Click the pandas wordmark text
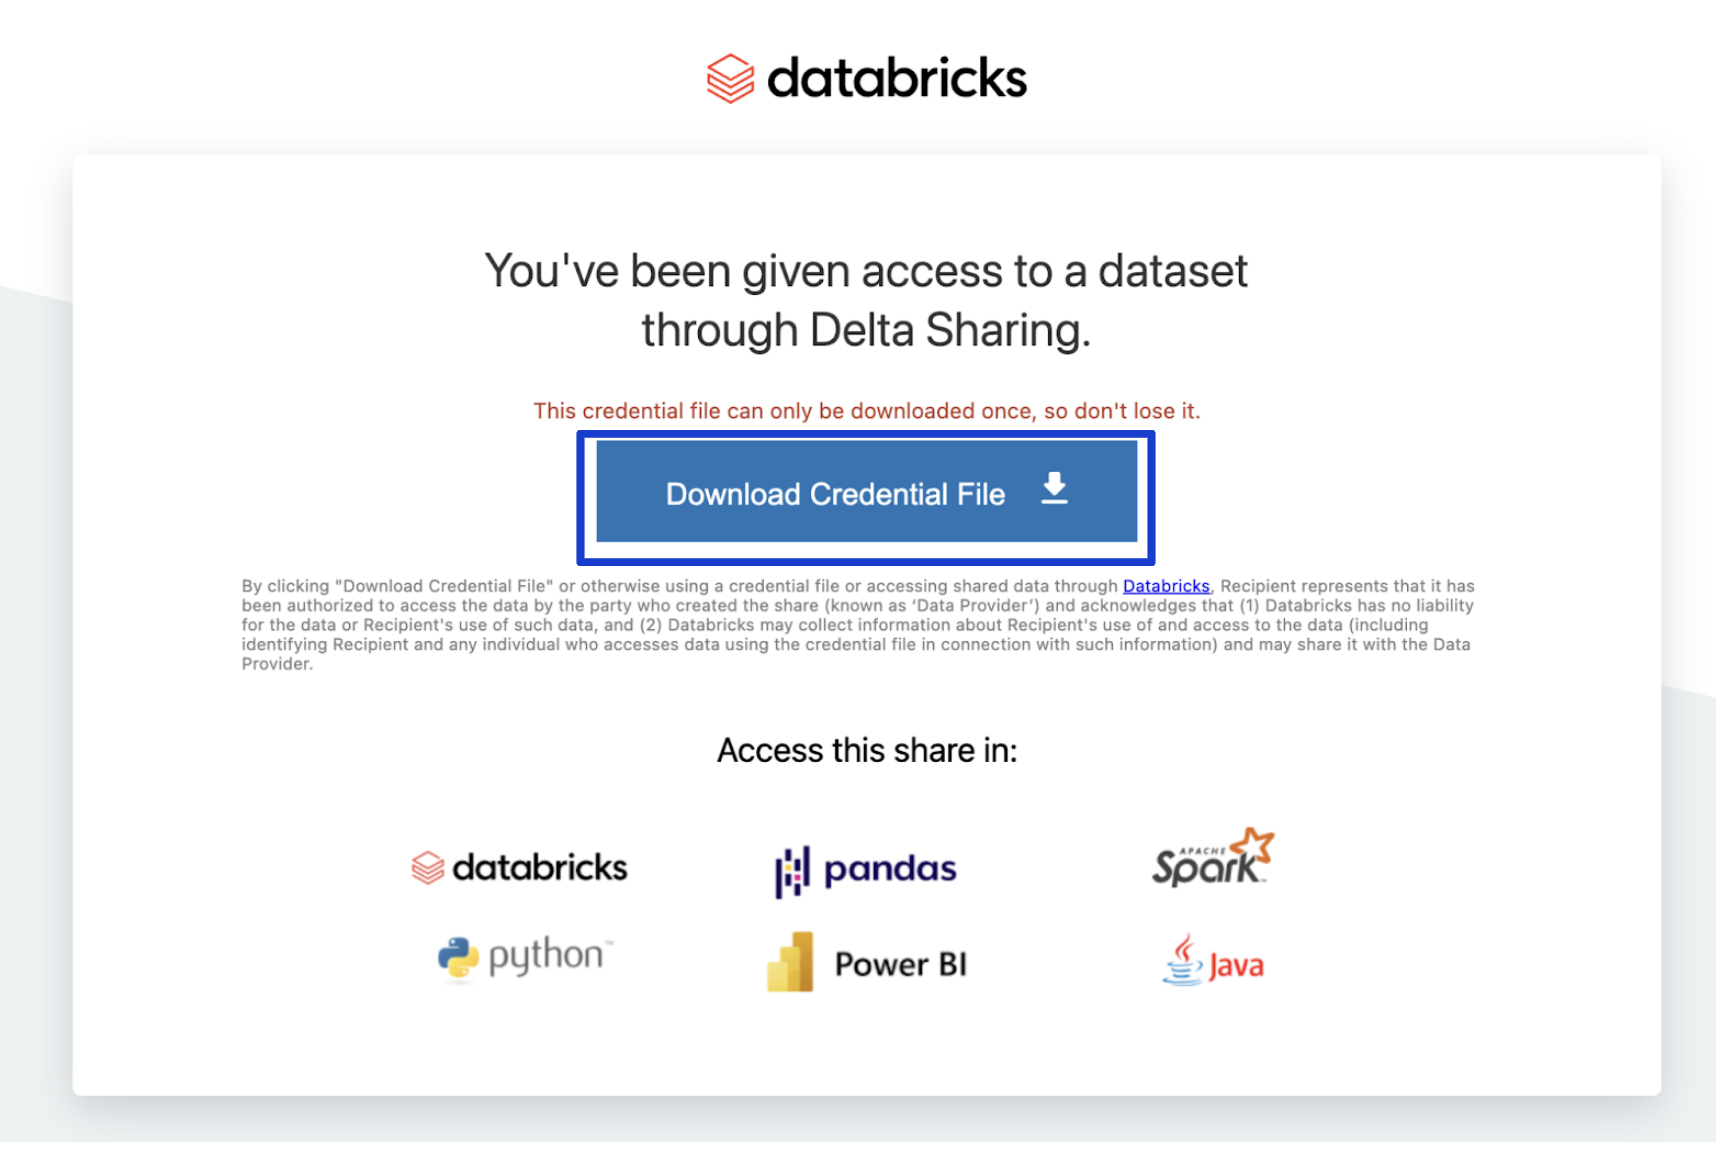Screen dimensions: 1716x1164 coord(890,869)
